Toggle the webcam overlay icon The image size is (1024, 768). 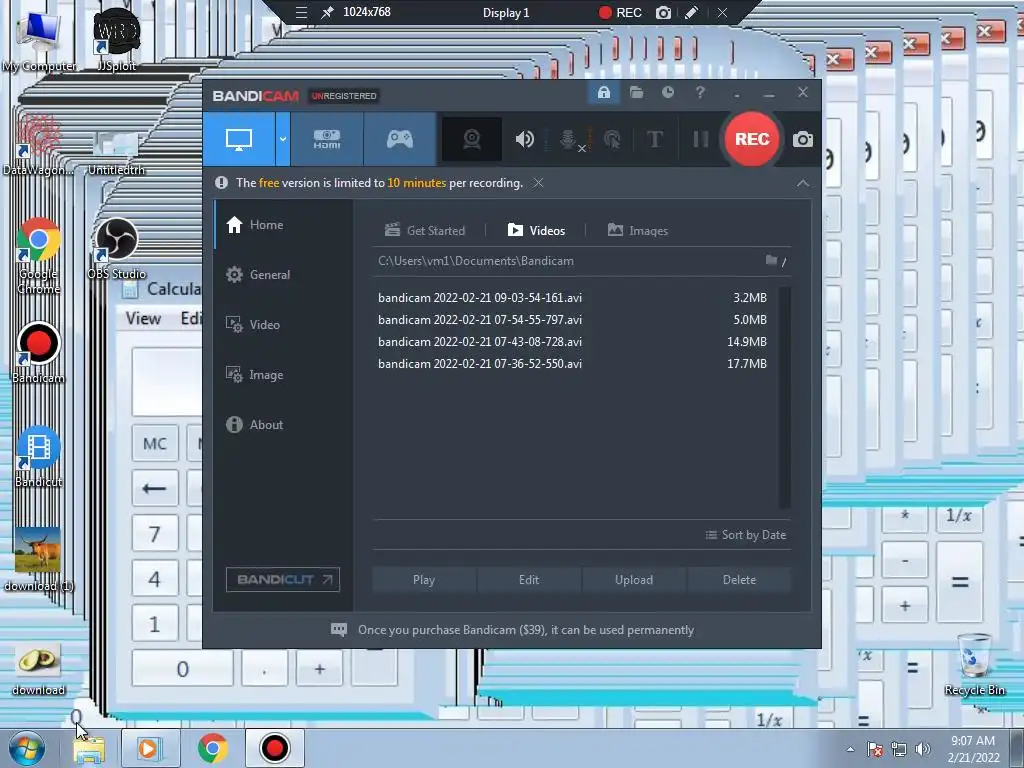(x=472, y=139)
